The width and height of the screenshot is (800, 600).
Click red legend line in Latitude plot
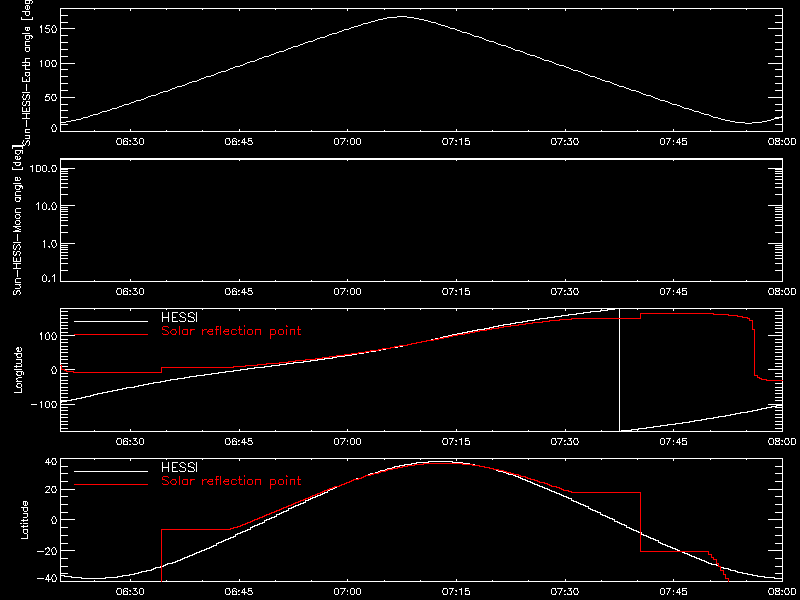[x=111, y=484]
